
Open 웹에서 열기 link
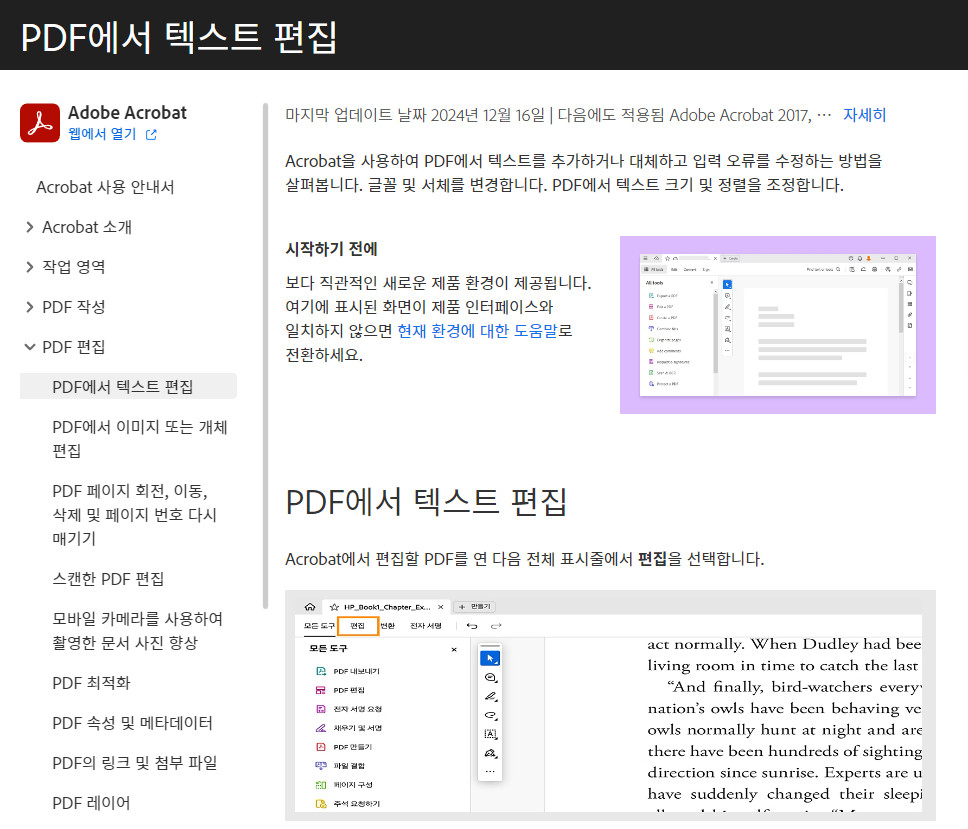pyautogui.click(x=102, y=134)
